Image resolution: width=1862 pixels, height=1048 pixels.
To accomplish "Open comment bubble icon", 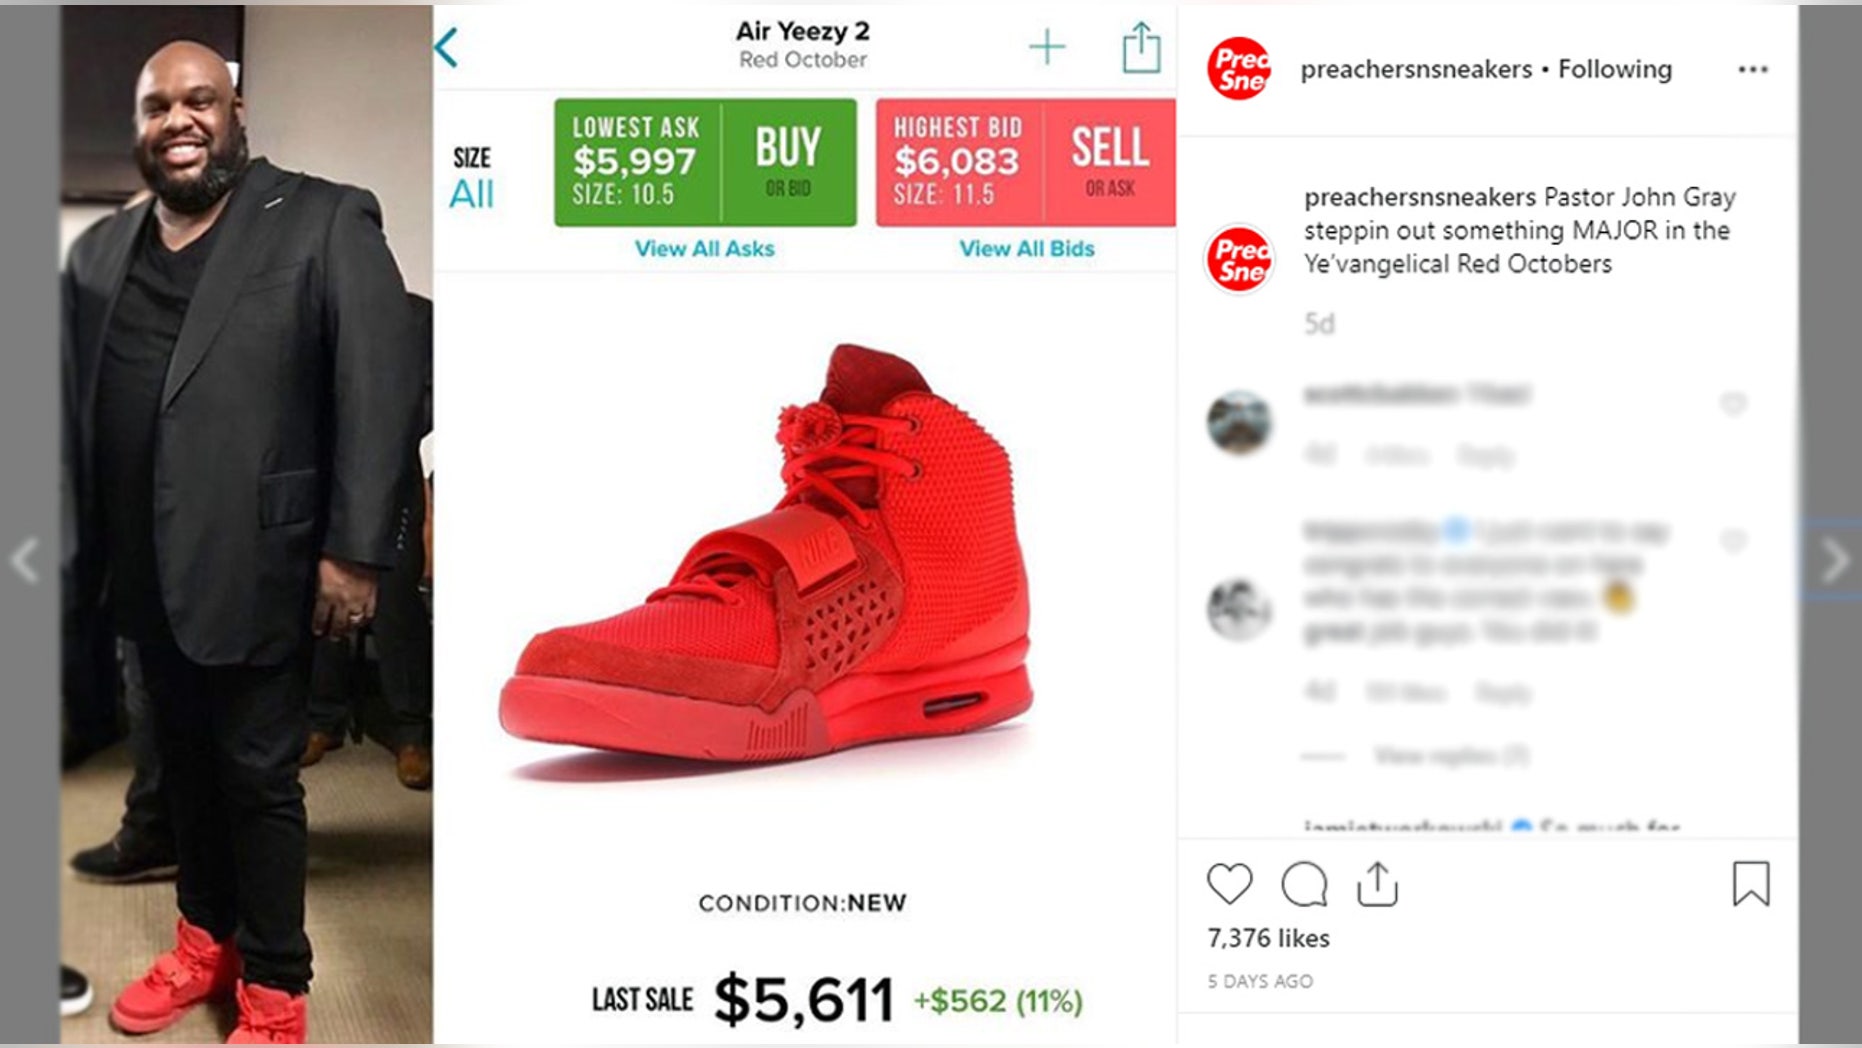I will pos(1304,884).
